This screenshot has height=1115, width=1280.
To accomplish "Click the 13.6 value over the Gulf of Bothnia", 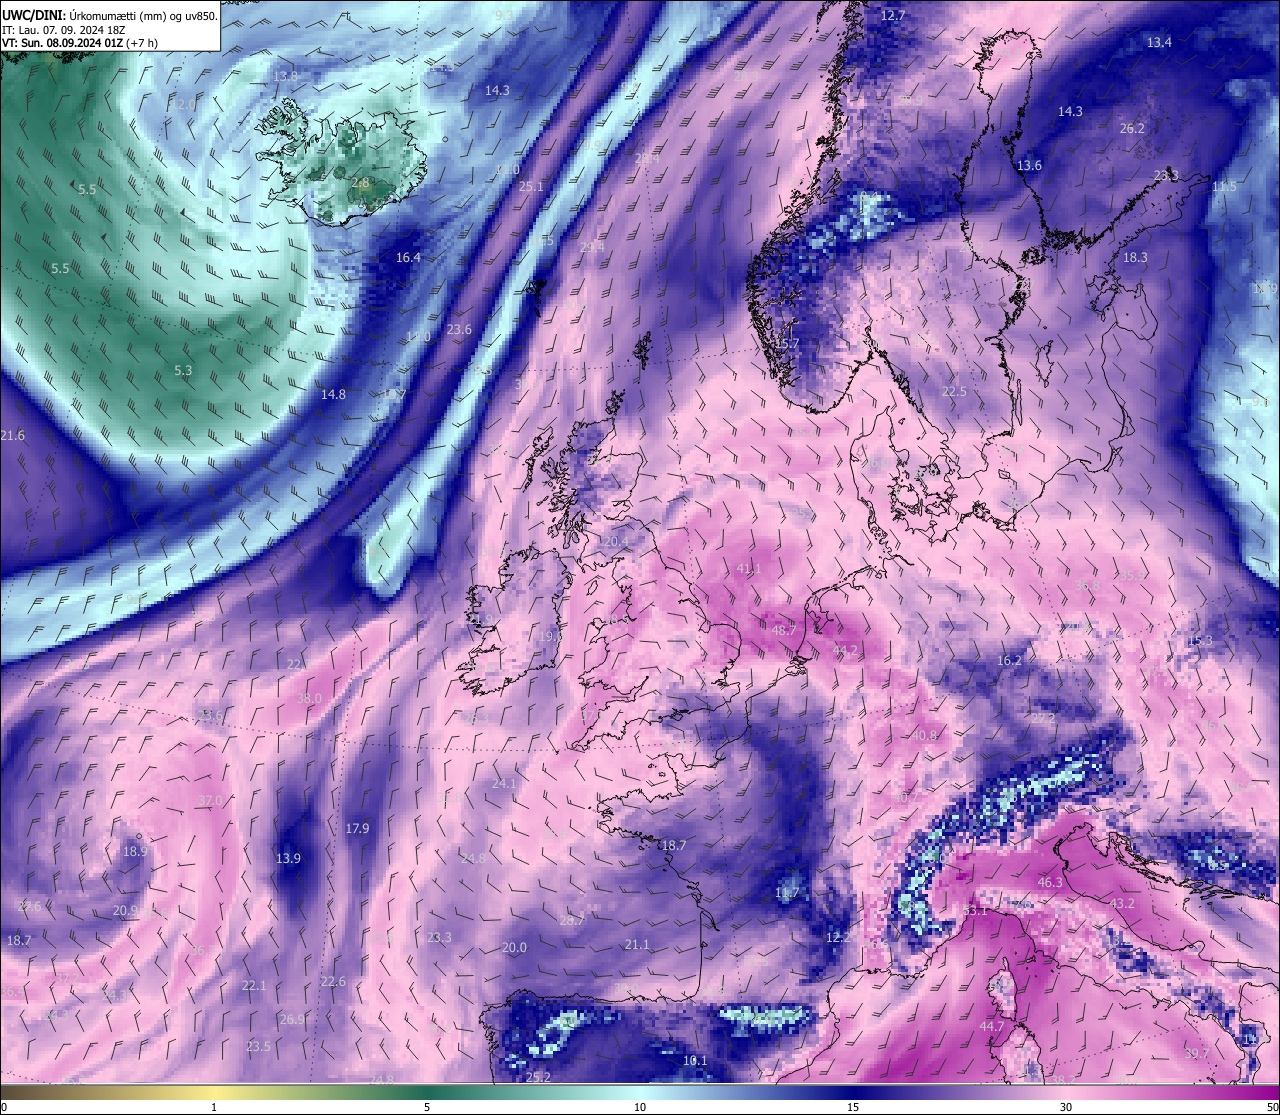I will tap(1029, 166).
